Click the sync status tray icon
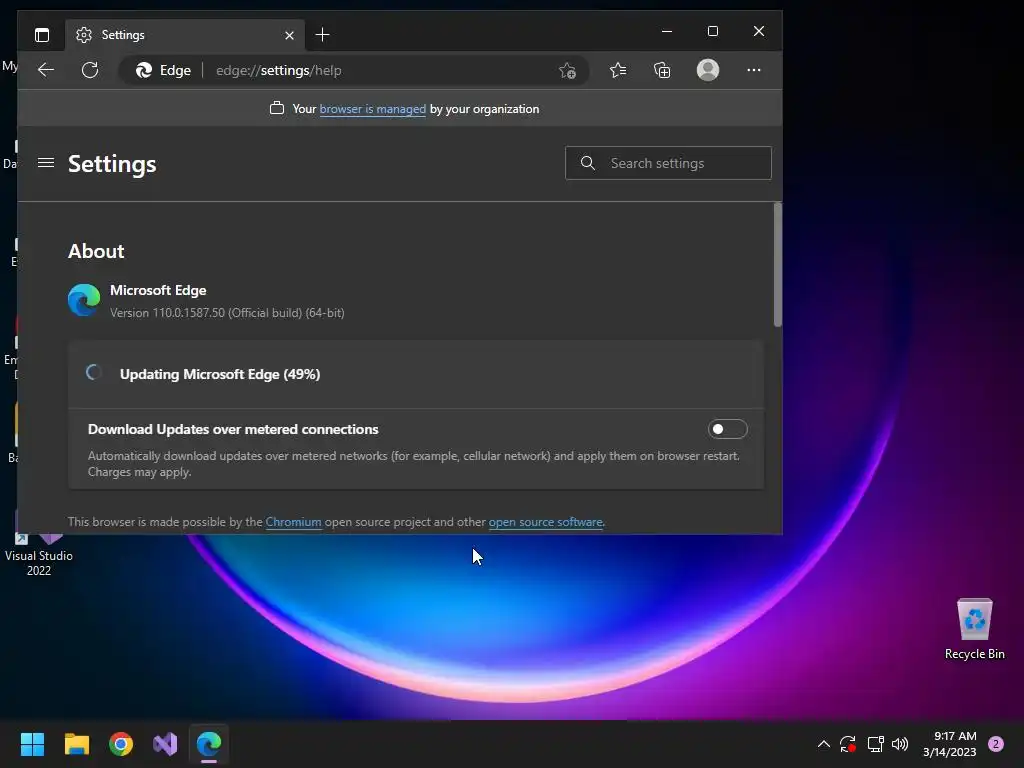 pyautogui.click(x=848, y=744)
